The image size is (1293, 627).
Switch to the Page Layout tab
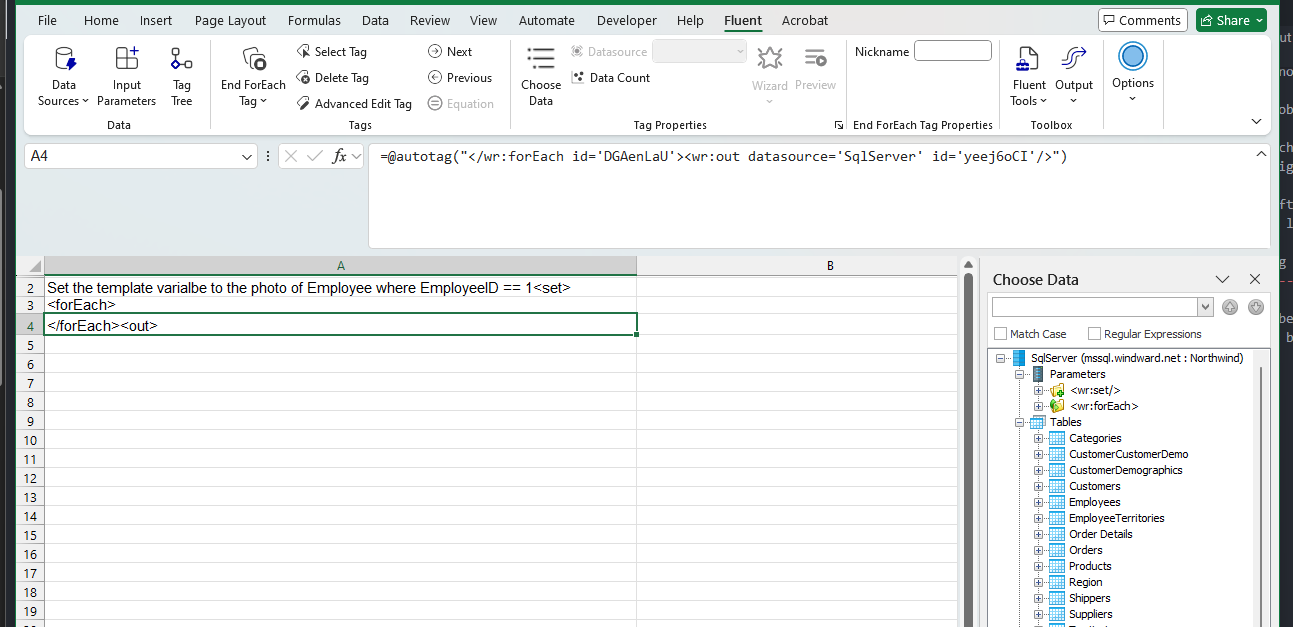point(231,20)
